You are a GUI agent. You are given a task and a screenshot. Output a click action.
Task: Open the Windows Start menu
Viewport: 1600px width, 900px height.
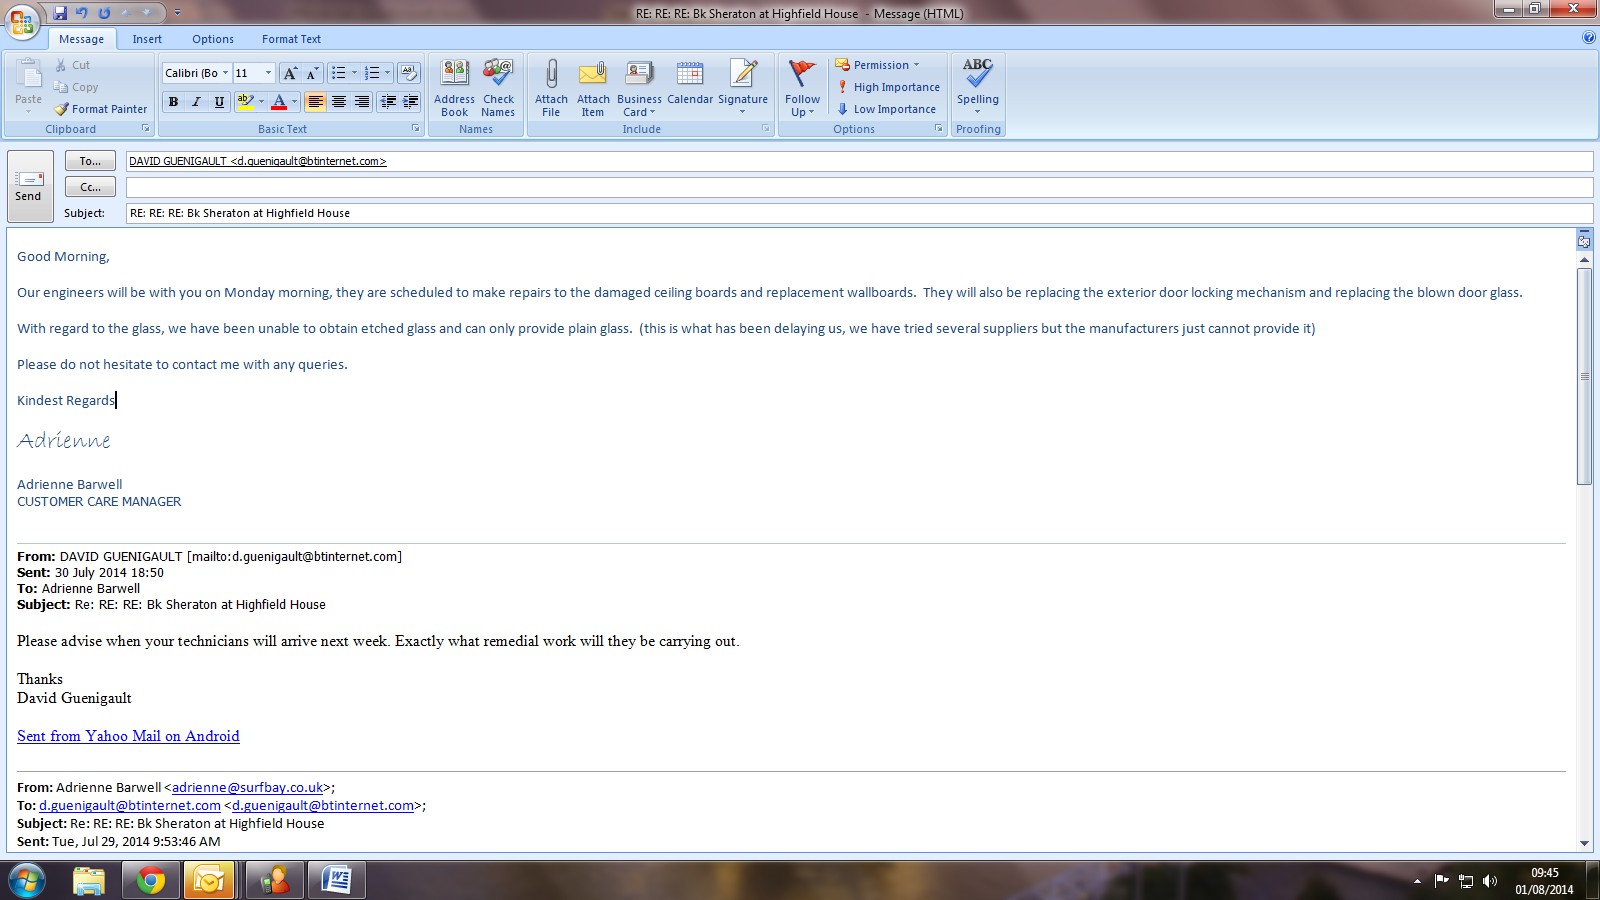coord(27,881)
